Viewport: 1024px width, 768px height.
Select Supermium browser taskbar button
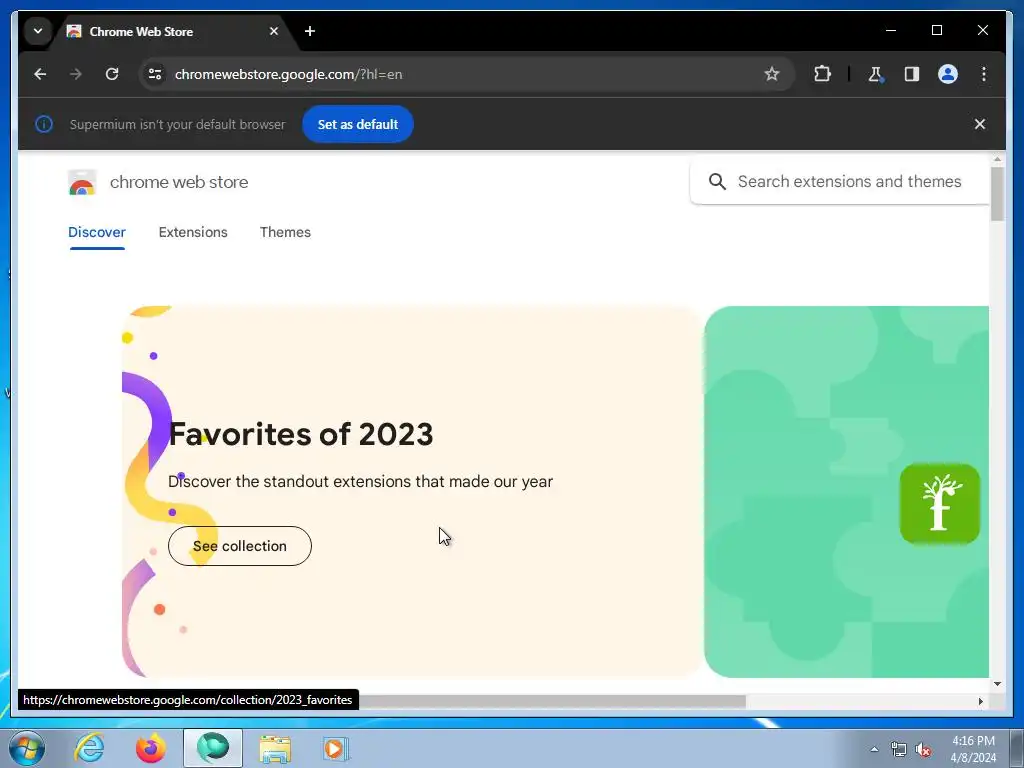point(213,748)
